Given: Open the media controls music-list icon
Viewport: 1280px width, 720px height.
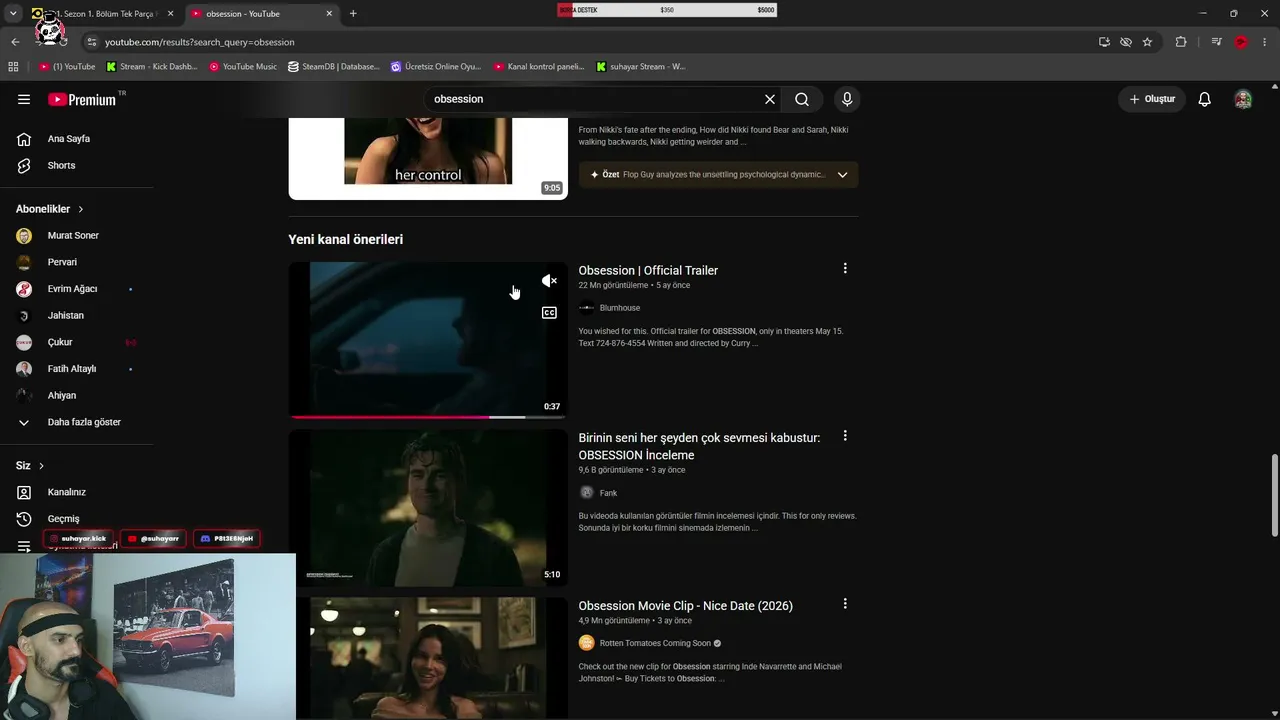Looking at the screenshot, I should pyautogui.click(x=1216, y=42).
